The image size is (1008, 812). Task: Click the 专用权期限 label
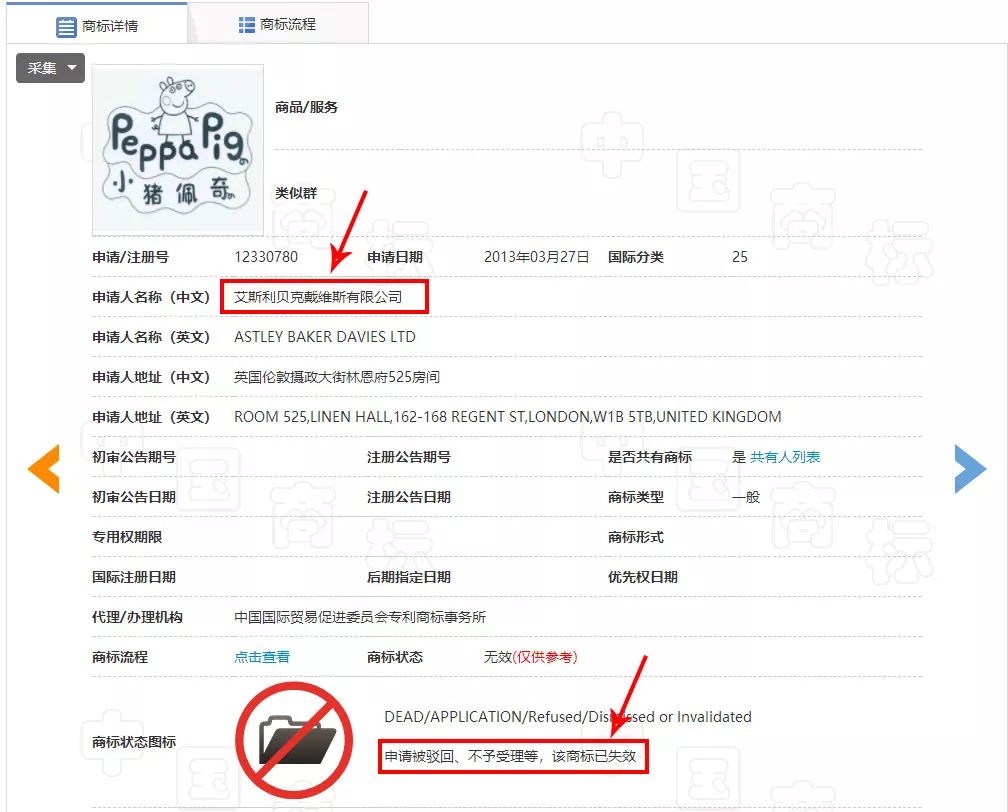(x=127, y=537)
